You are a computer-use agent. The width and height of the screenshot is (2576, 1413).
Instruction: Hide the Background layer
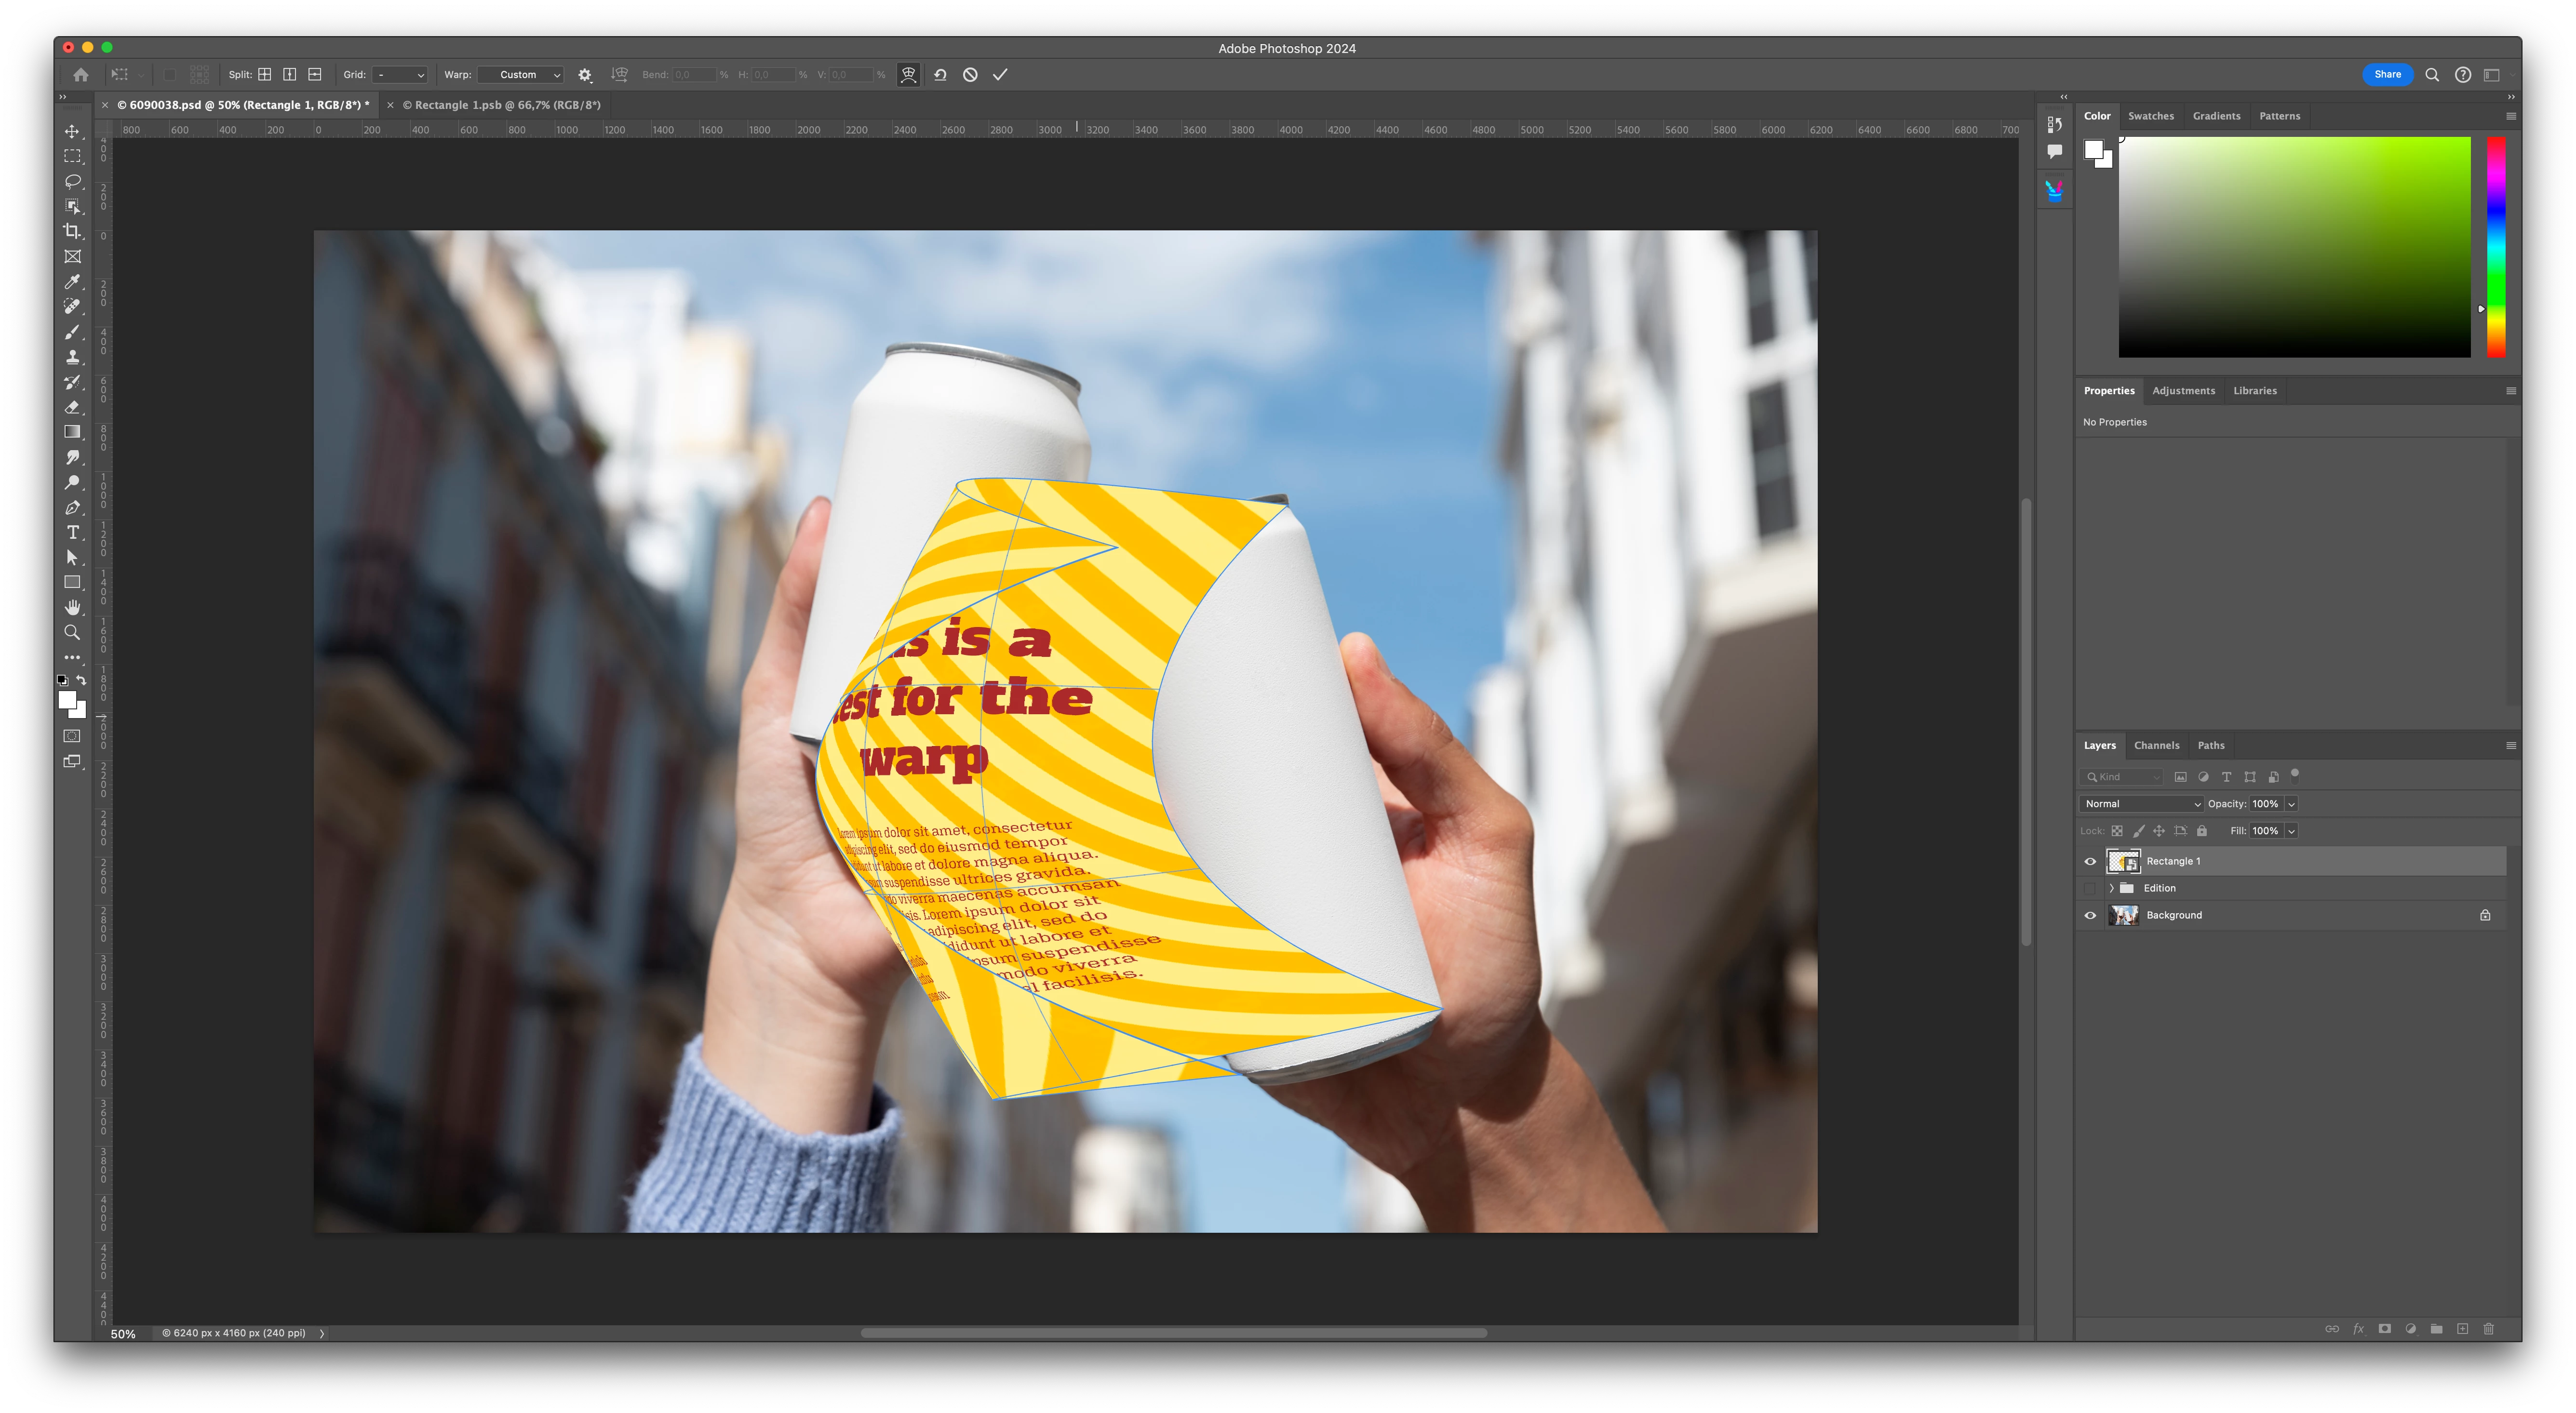(2090, 915)
